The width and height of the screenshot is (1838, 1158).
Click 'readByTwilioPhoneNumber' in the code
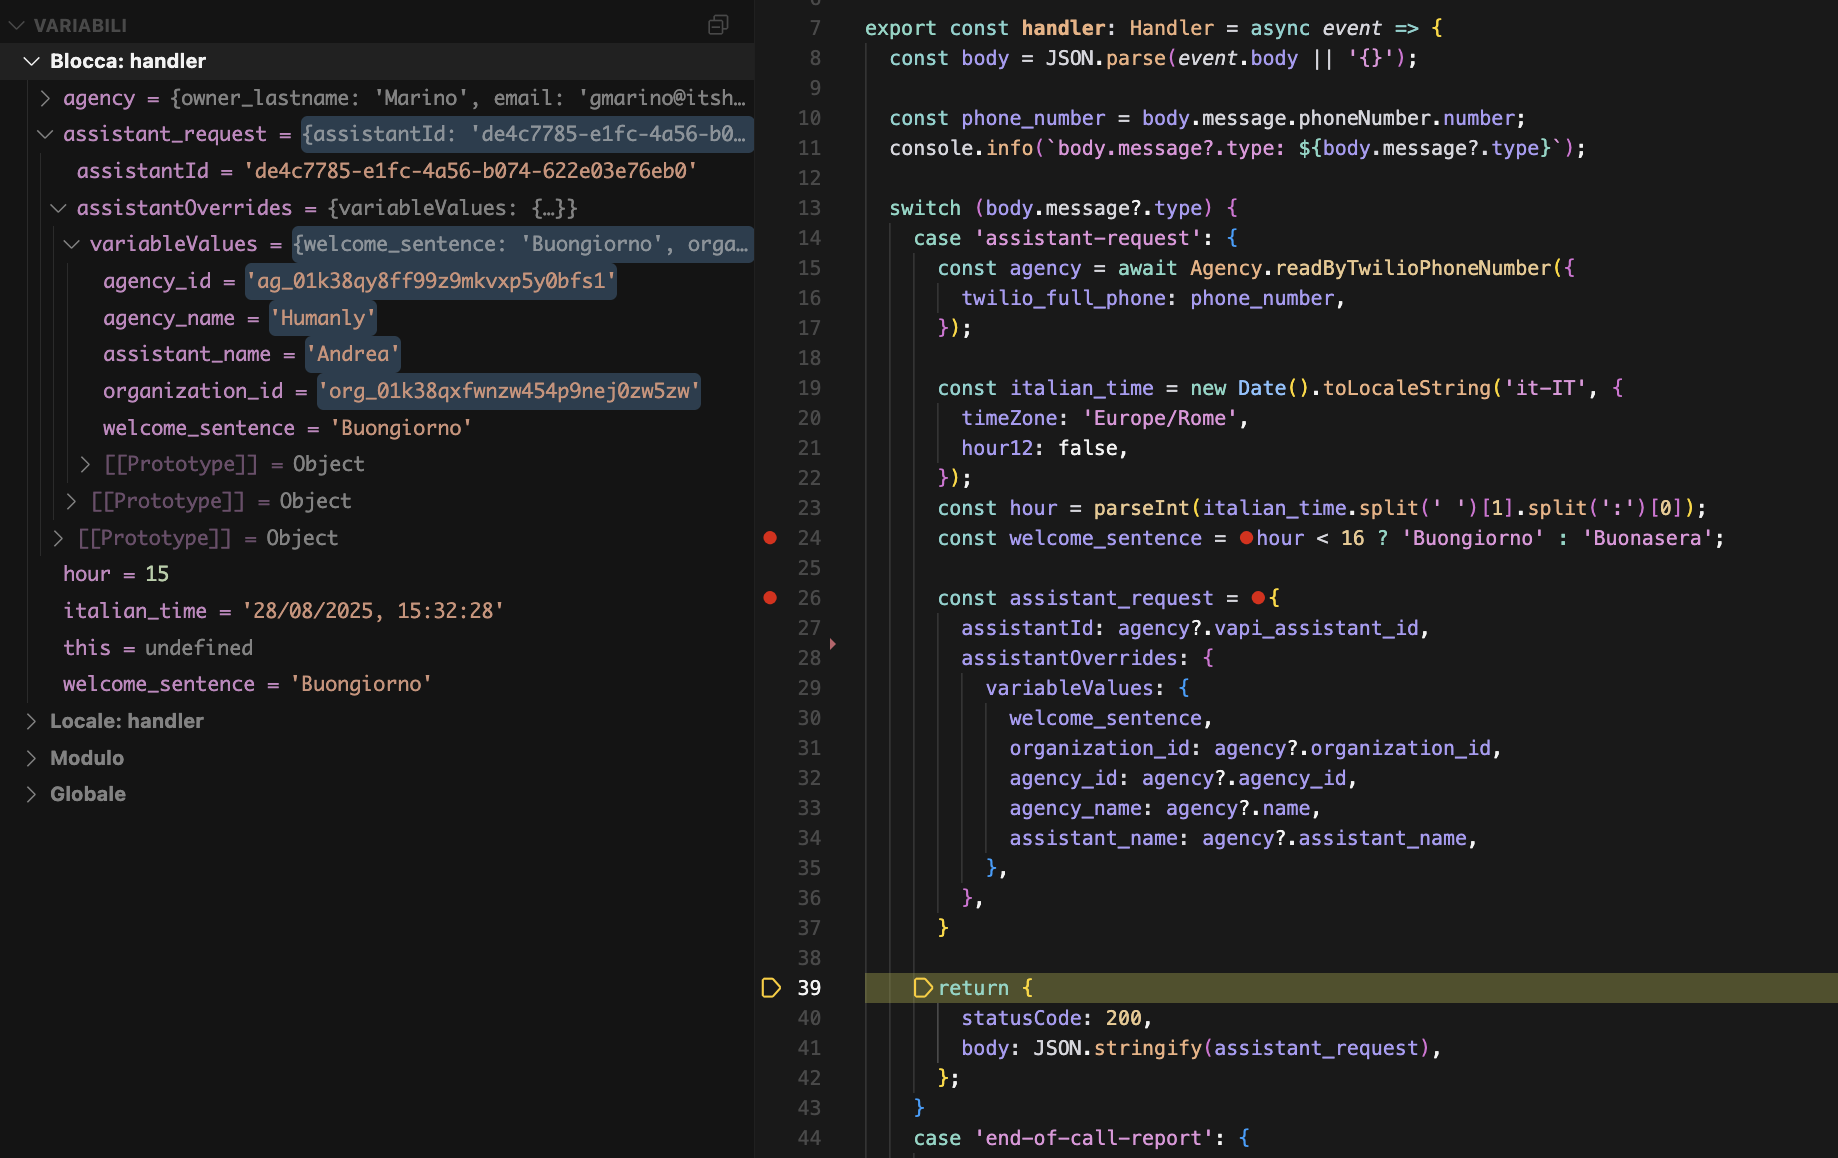tap(1413, 268)
